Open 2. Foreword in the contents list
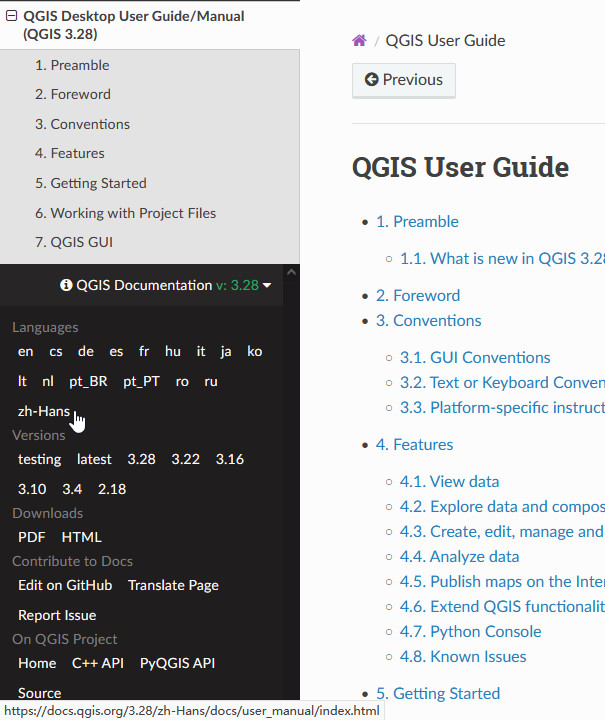605x720 pixels. point(418,296)
